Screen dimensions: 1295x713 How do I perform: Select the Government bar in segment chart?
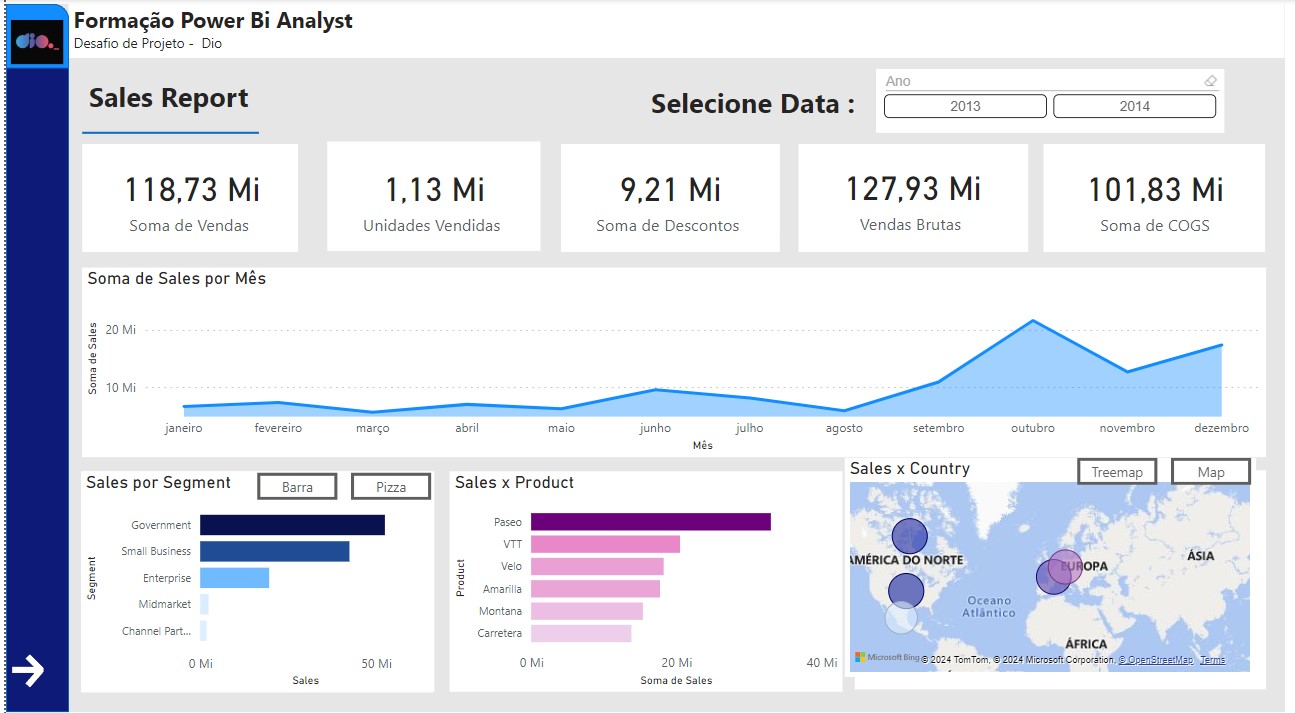tap(292, 525)
